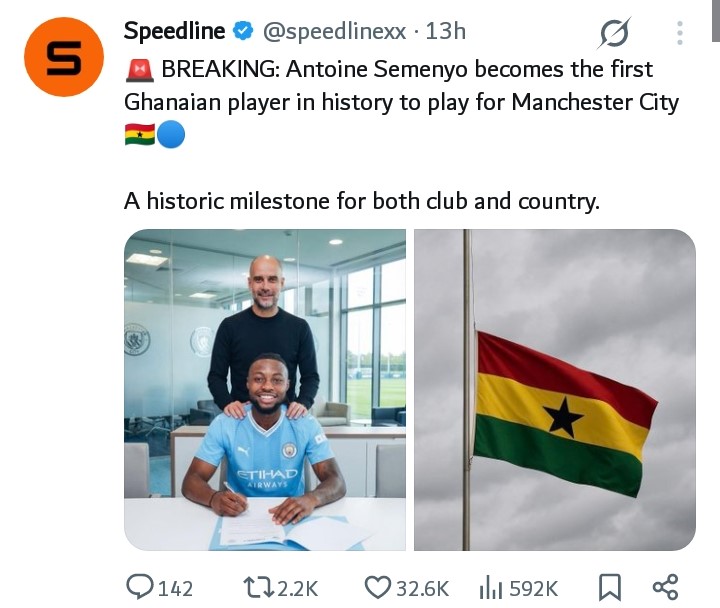The height and width of the screenshot is (608, 720).
Task: Click the 592K views count
Action: point(532,588)
